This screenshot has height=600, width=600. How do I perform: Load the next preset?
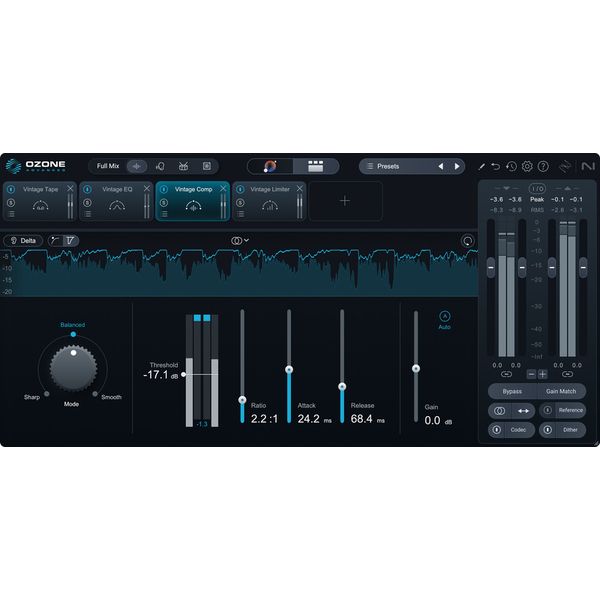coord(457,166)
